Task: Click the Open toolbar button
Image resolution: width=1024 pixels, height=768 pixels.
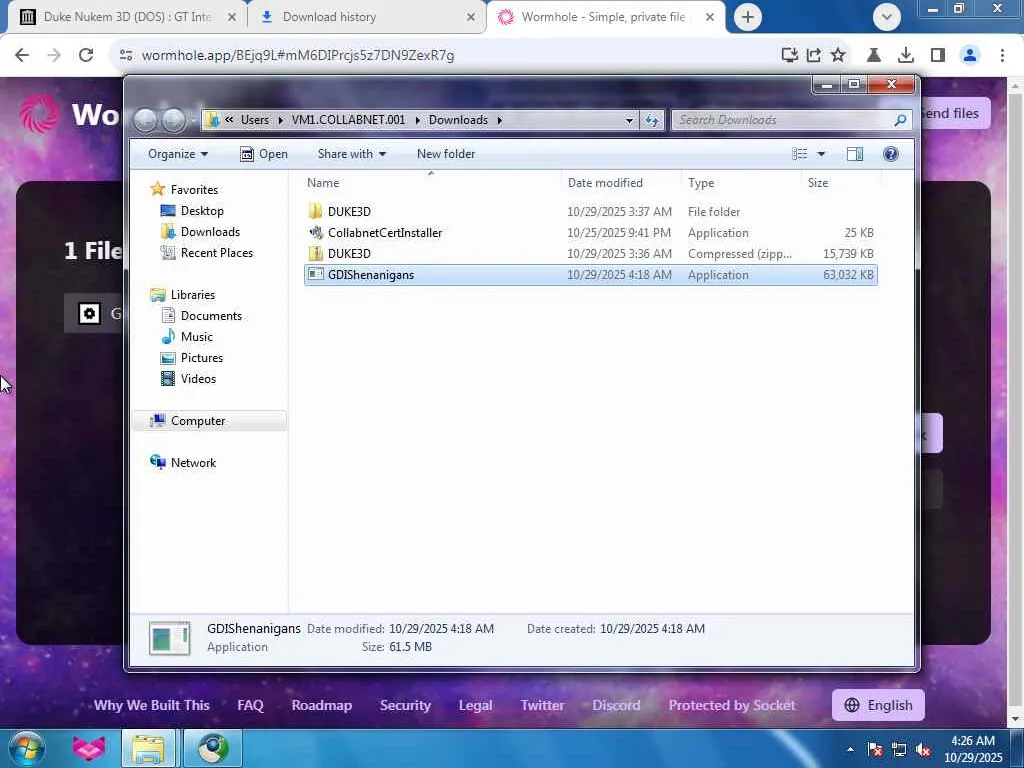Action: [x=264, y=153]
